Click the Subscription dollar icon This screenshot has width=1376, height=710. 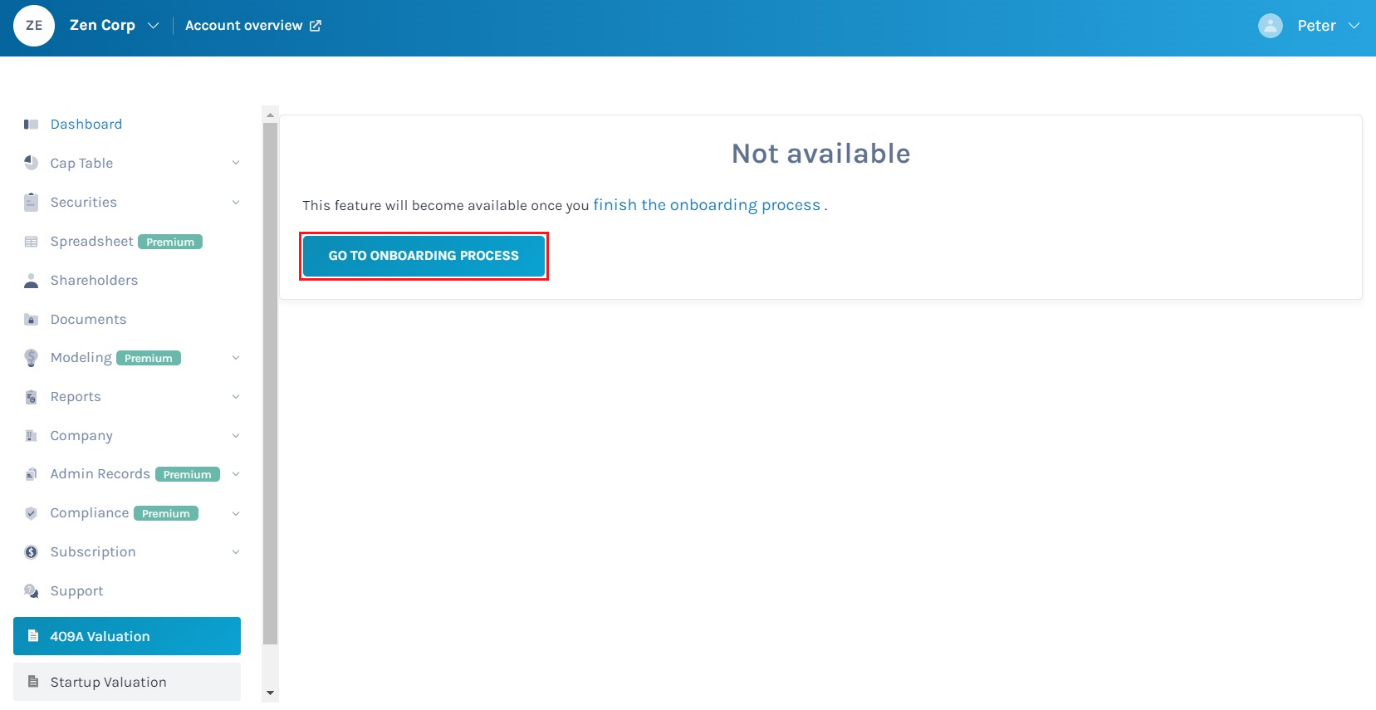pyautogui.click(x=31, y=552)
